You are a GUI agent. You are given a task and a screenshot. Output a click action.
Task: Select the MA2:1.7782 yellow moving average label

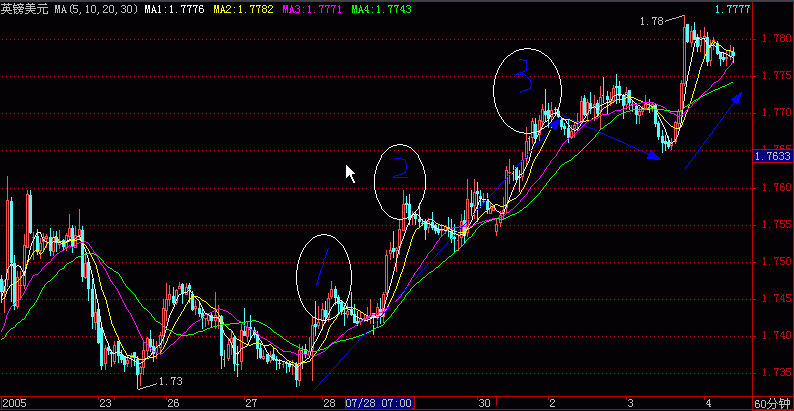[x=244, y=9]
